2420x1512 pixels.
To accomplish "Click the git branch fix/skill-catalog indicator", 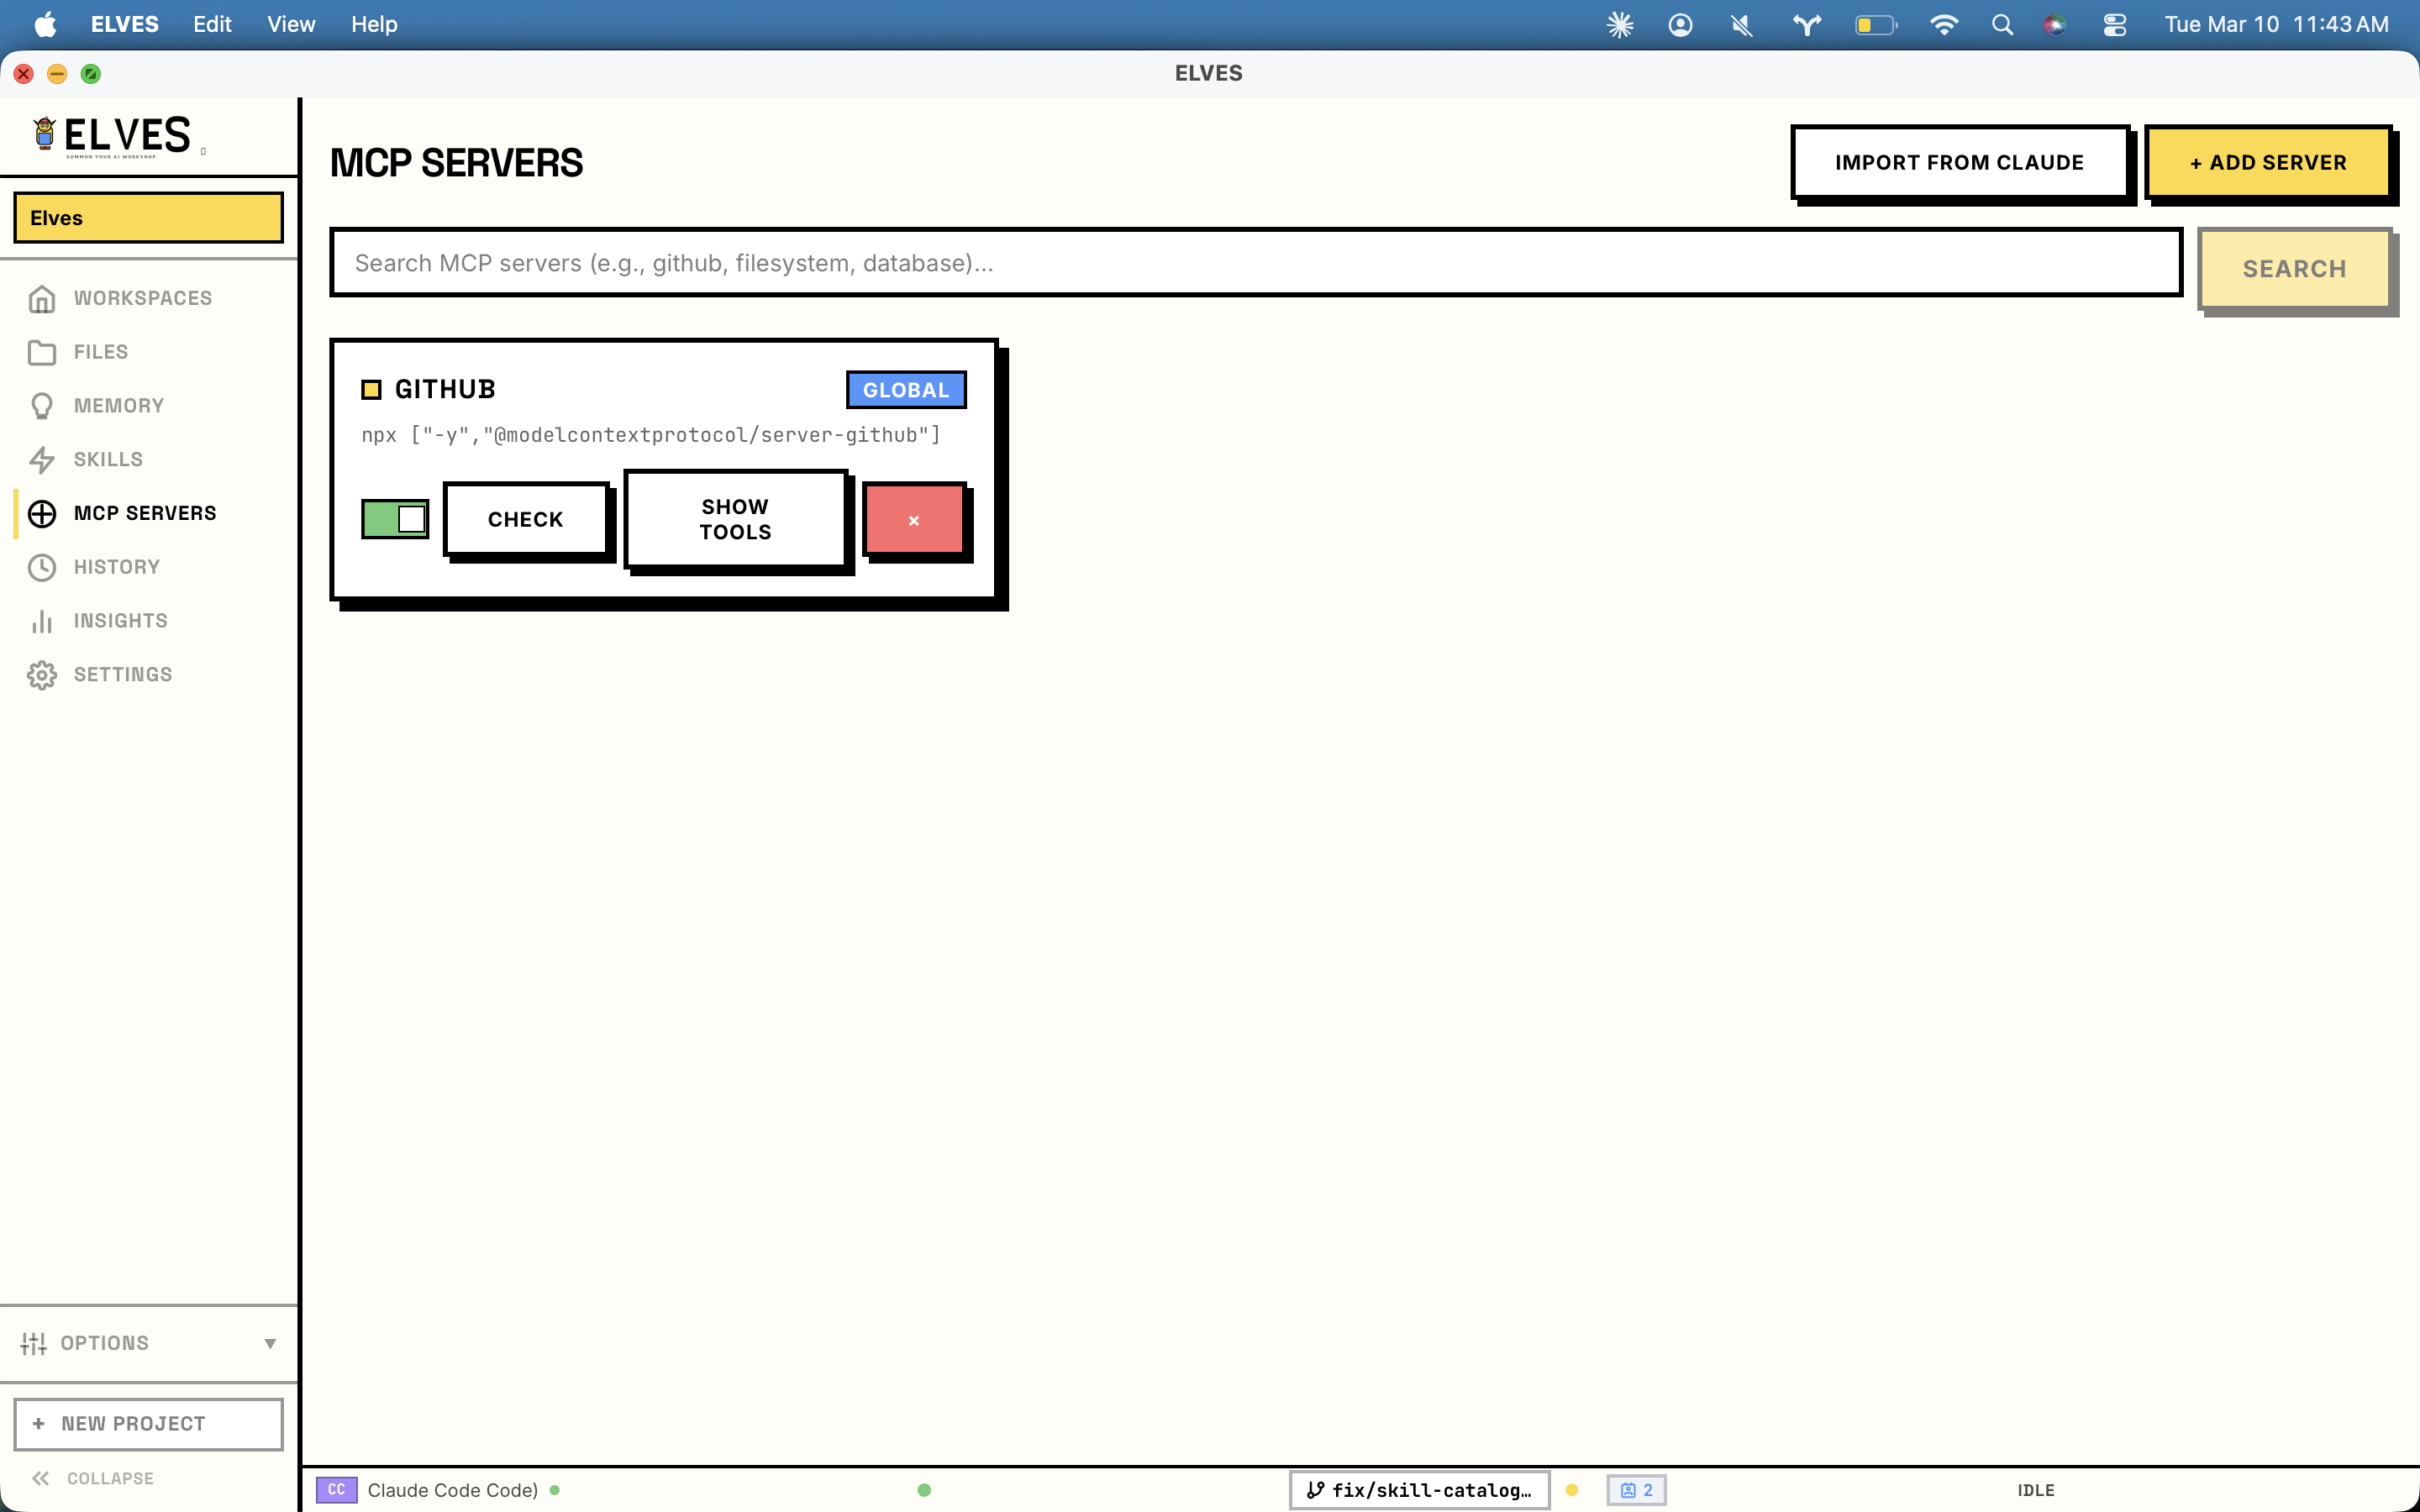I will 1419,1490.
